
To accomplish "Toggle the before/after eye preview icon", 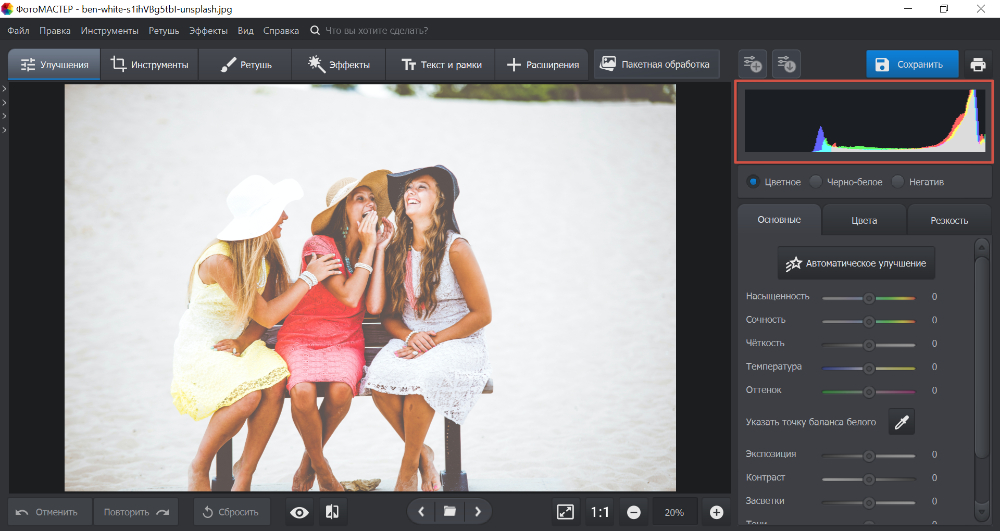I will [299, 512].
